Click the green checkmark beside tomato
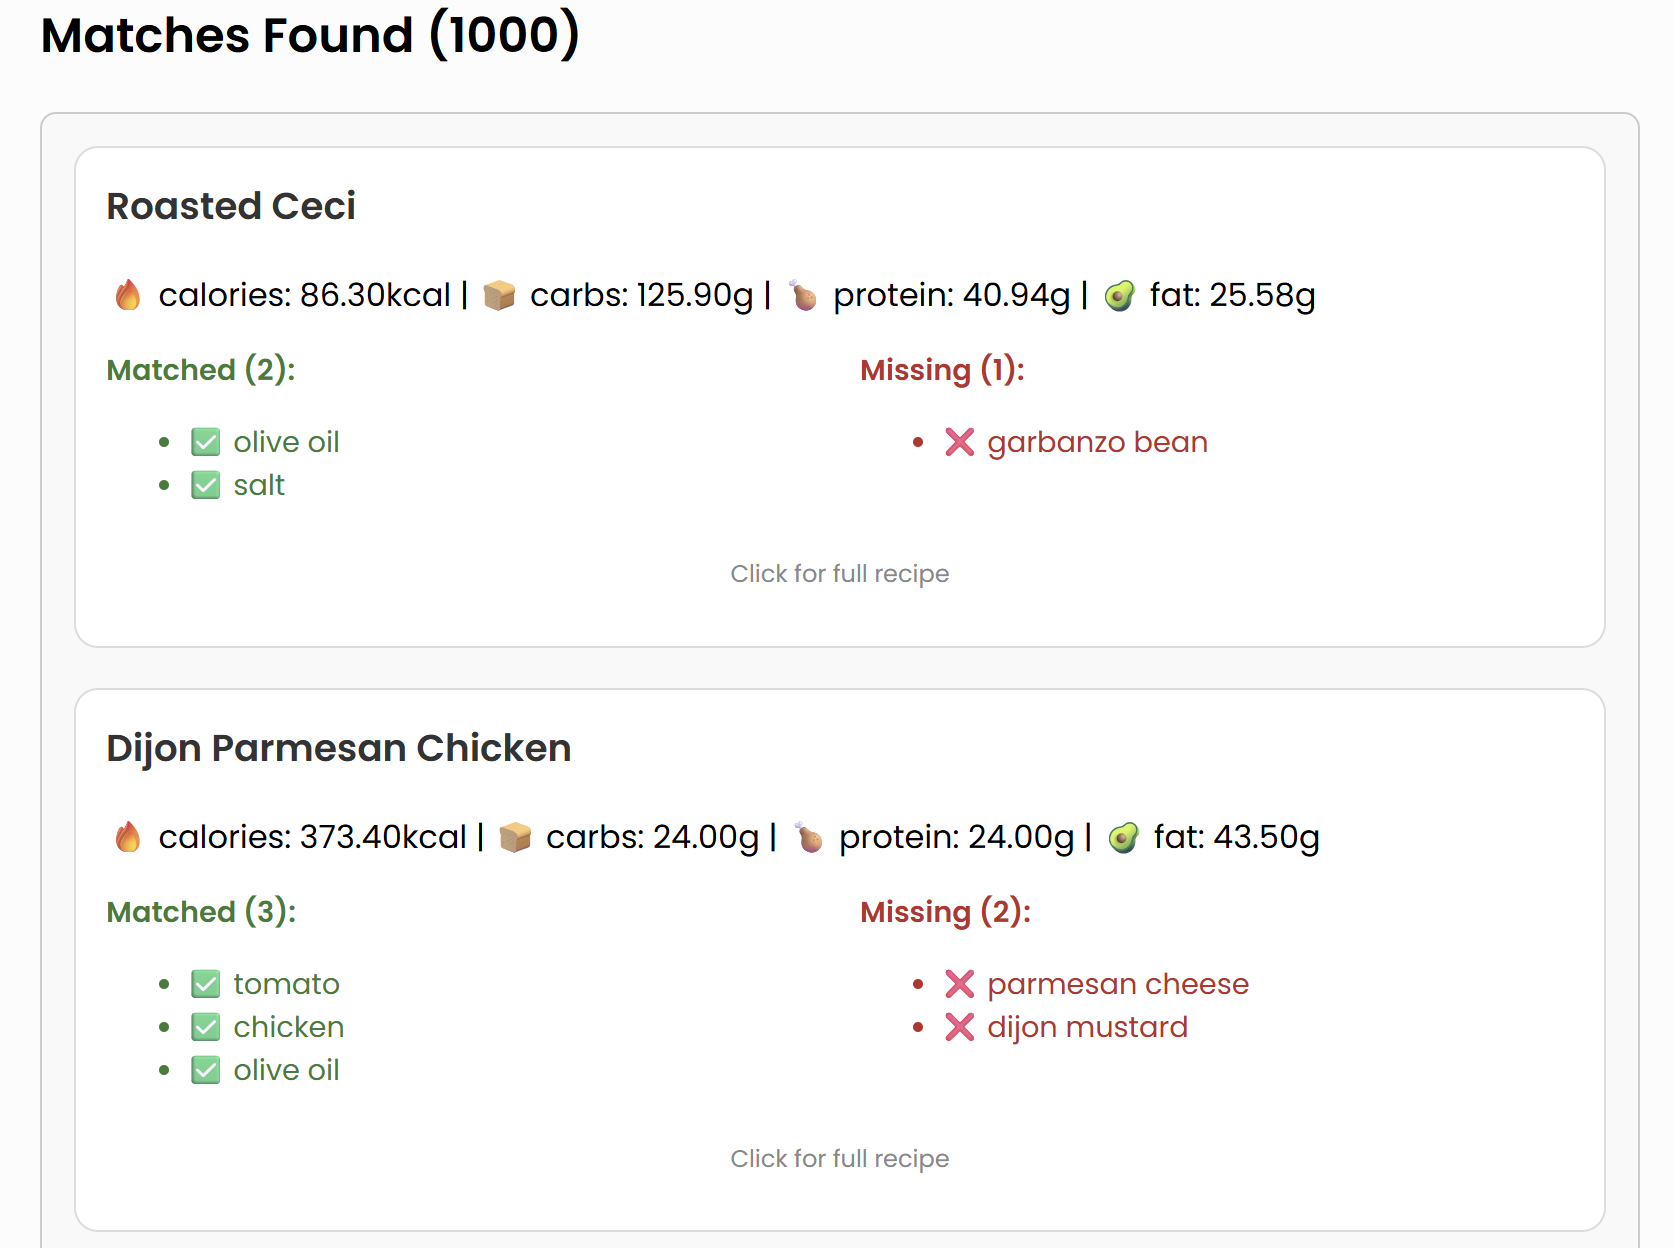This screenshot has width=1674, height=1248. pyautogui.click(x=206, y=984)
